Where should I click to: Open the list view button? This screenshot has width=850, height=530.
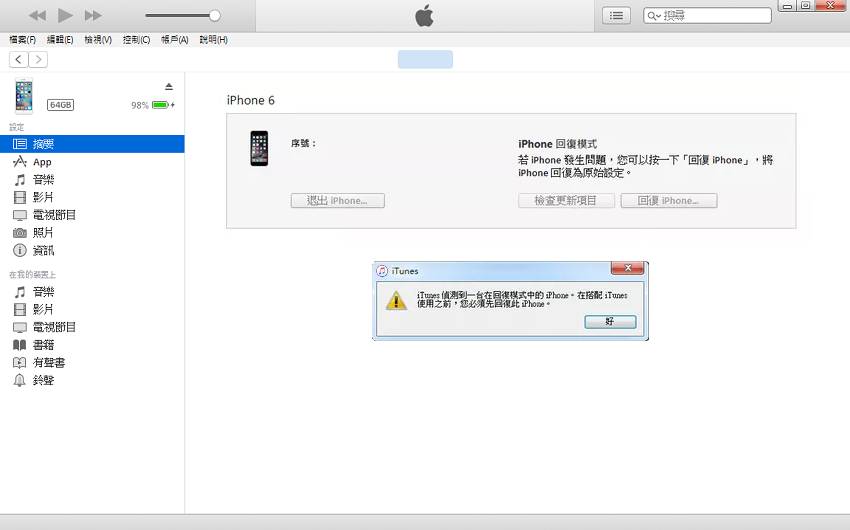tap(616, 16)
